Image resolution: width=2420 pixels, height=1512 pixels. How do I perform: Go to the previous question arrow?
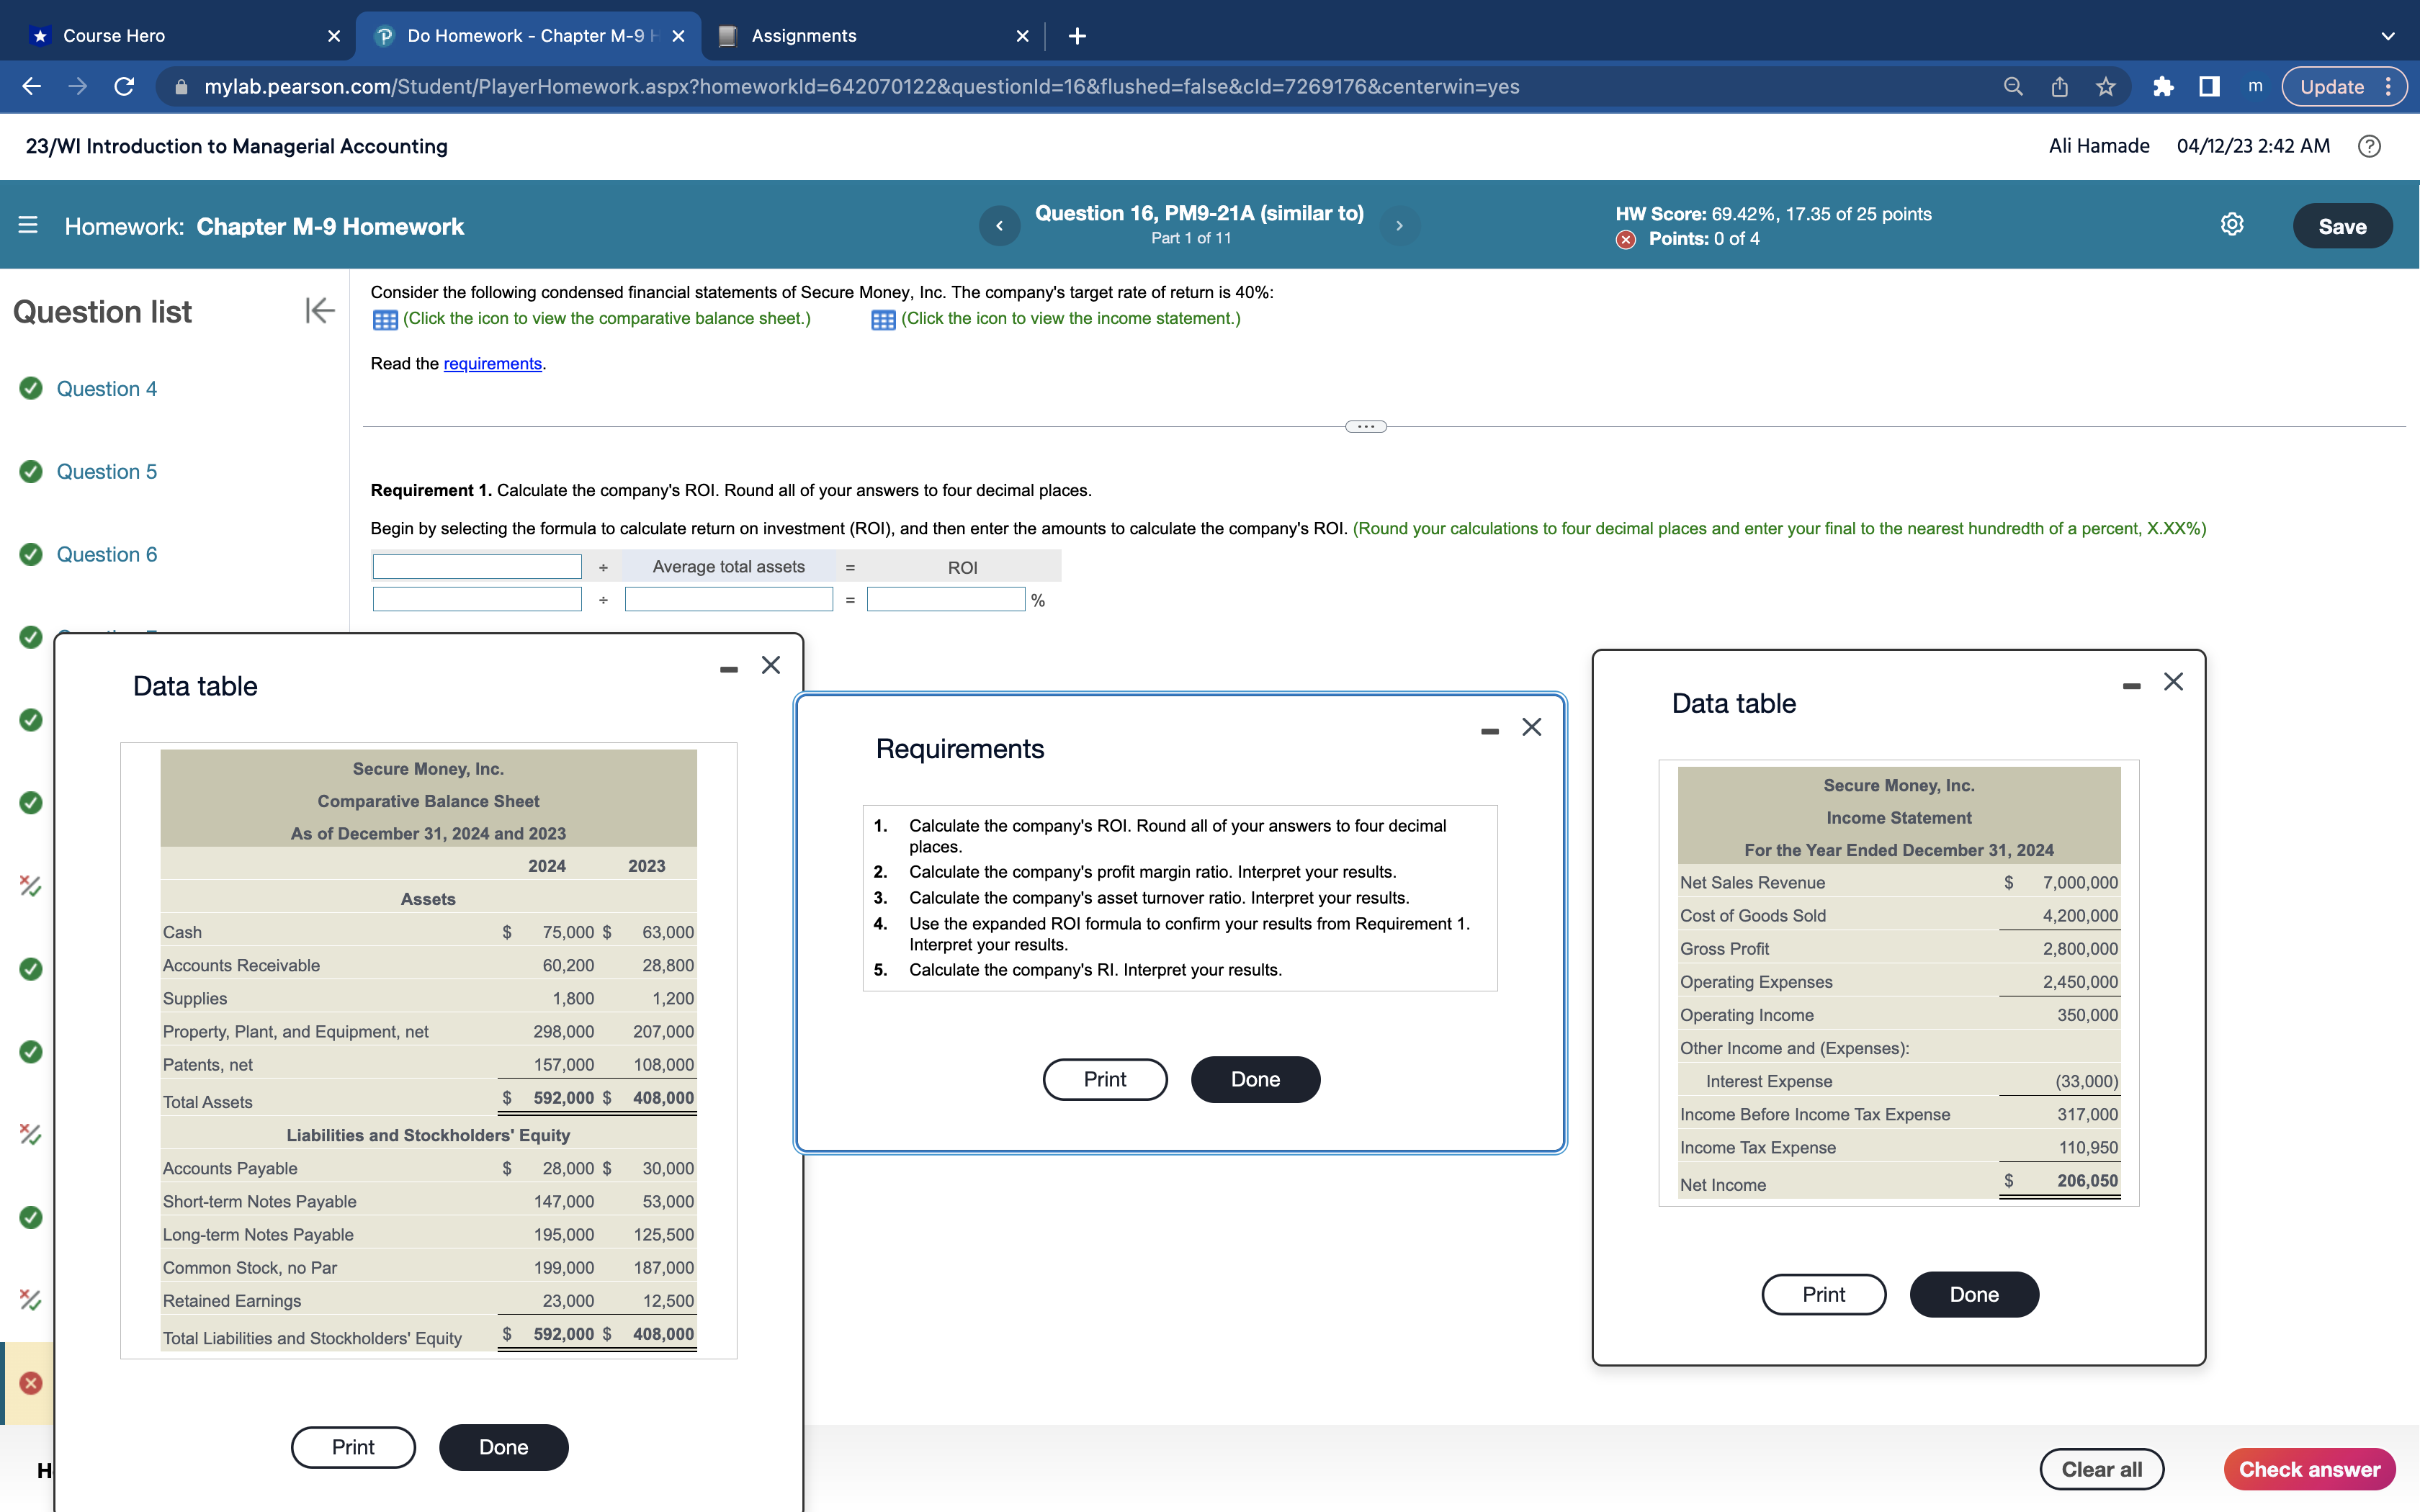[999, 226]
